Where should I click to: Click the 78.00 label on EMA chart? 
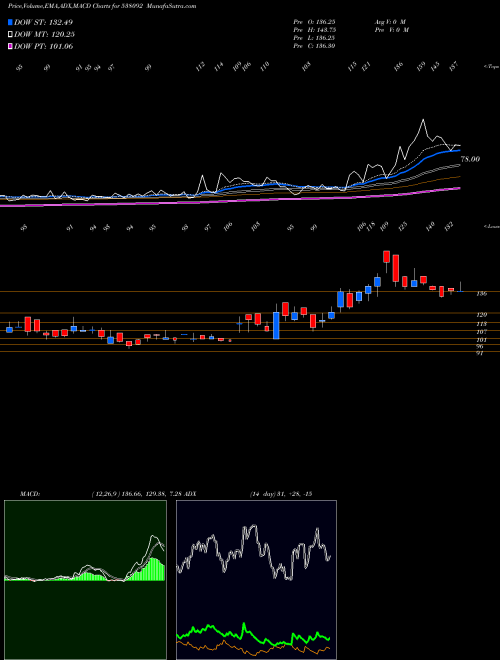point(470,160)
